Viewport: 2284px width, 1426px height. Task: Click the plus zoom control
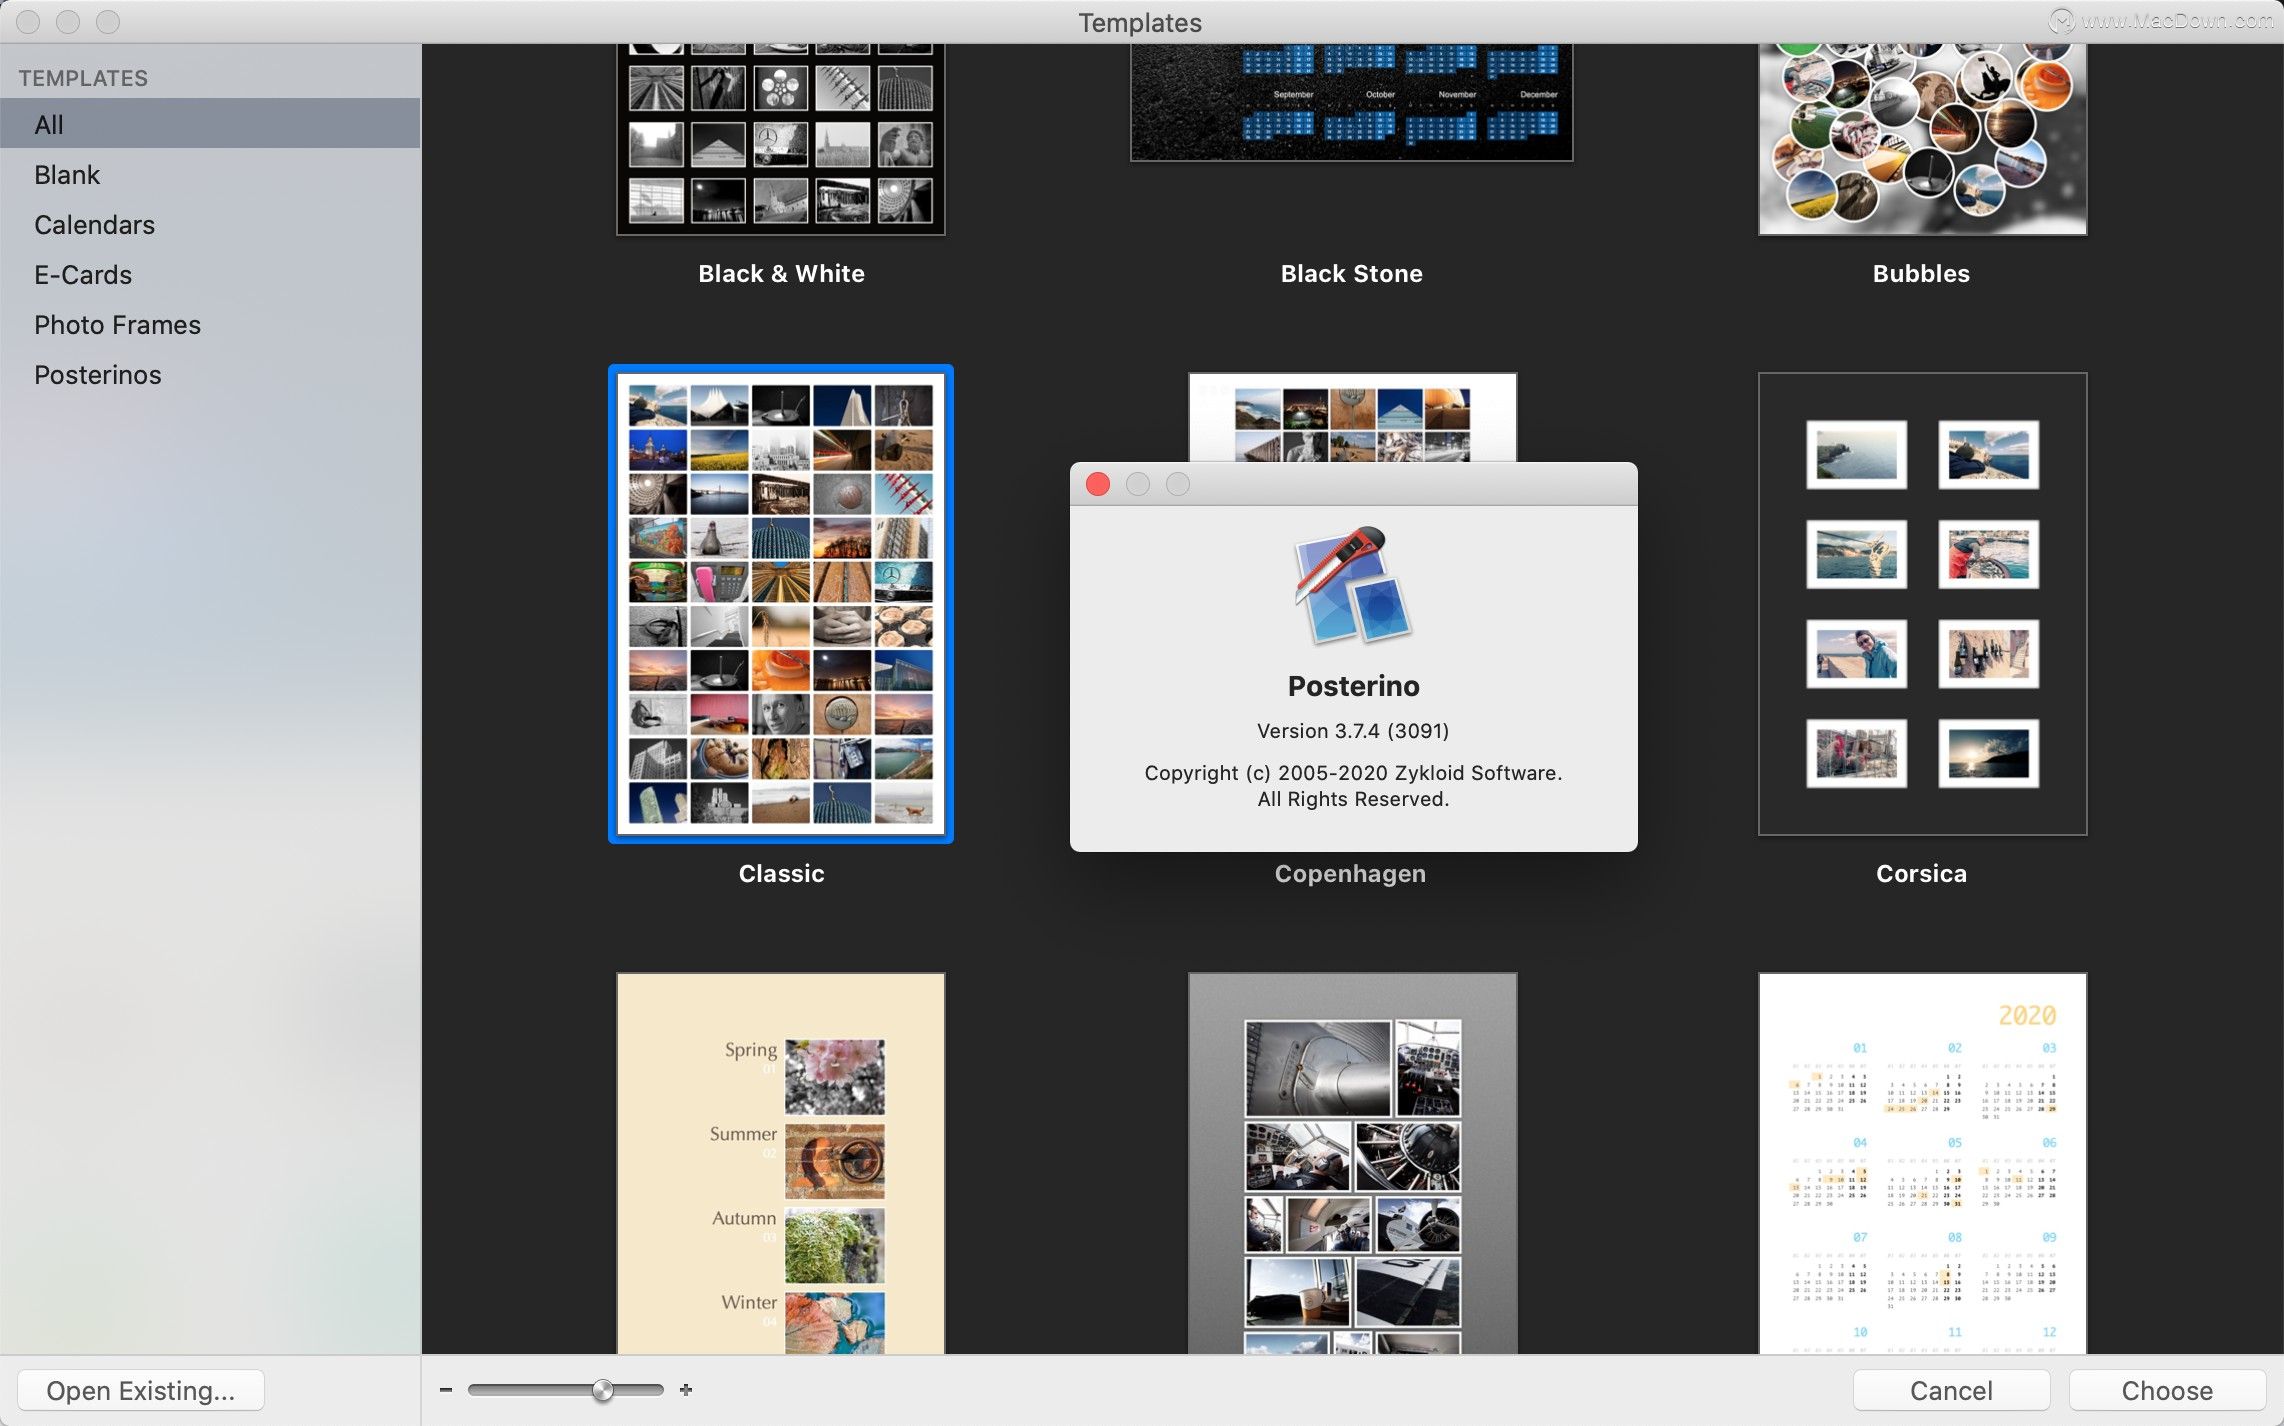(686, 1390)
